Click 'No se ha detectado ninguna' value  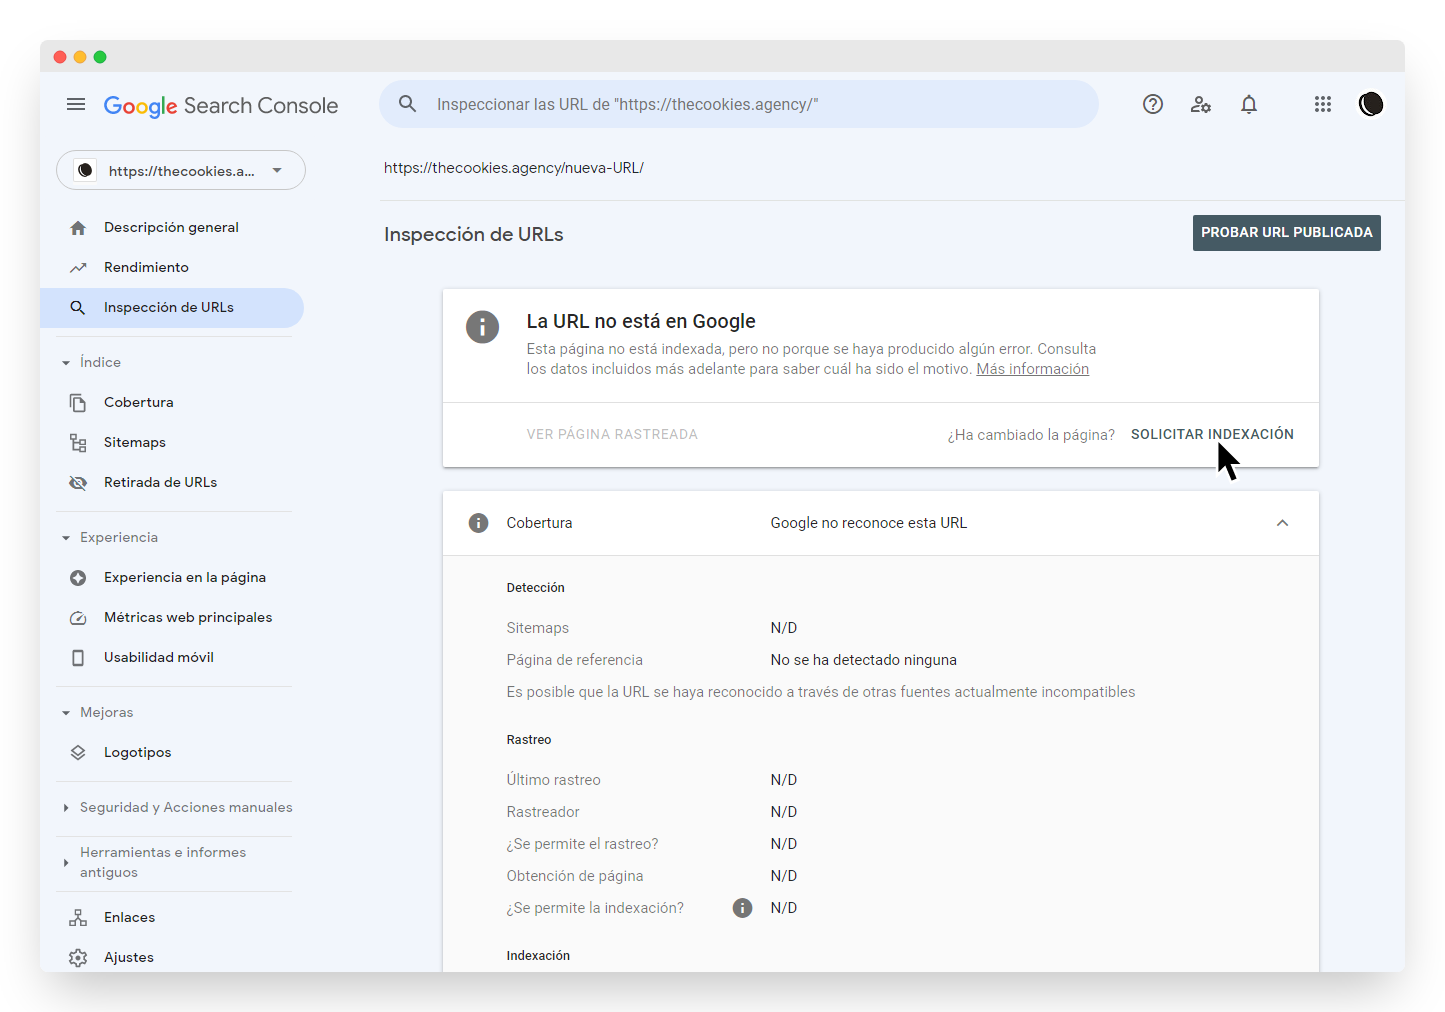point(864,660)
